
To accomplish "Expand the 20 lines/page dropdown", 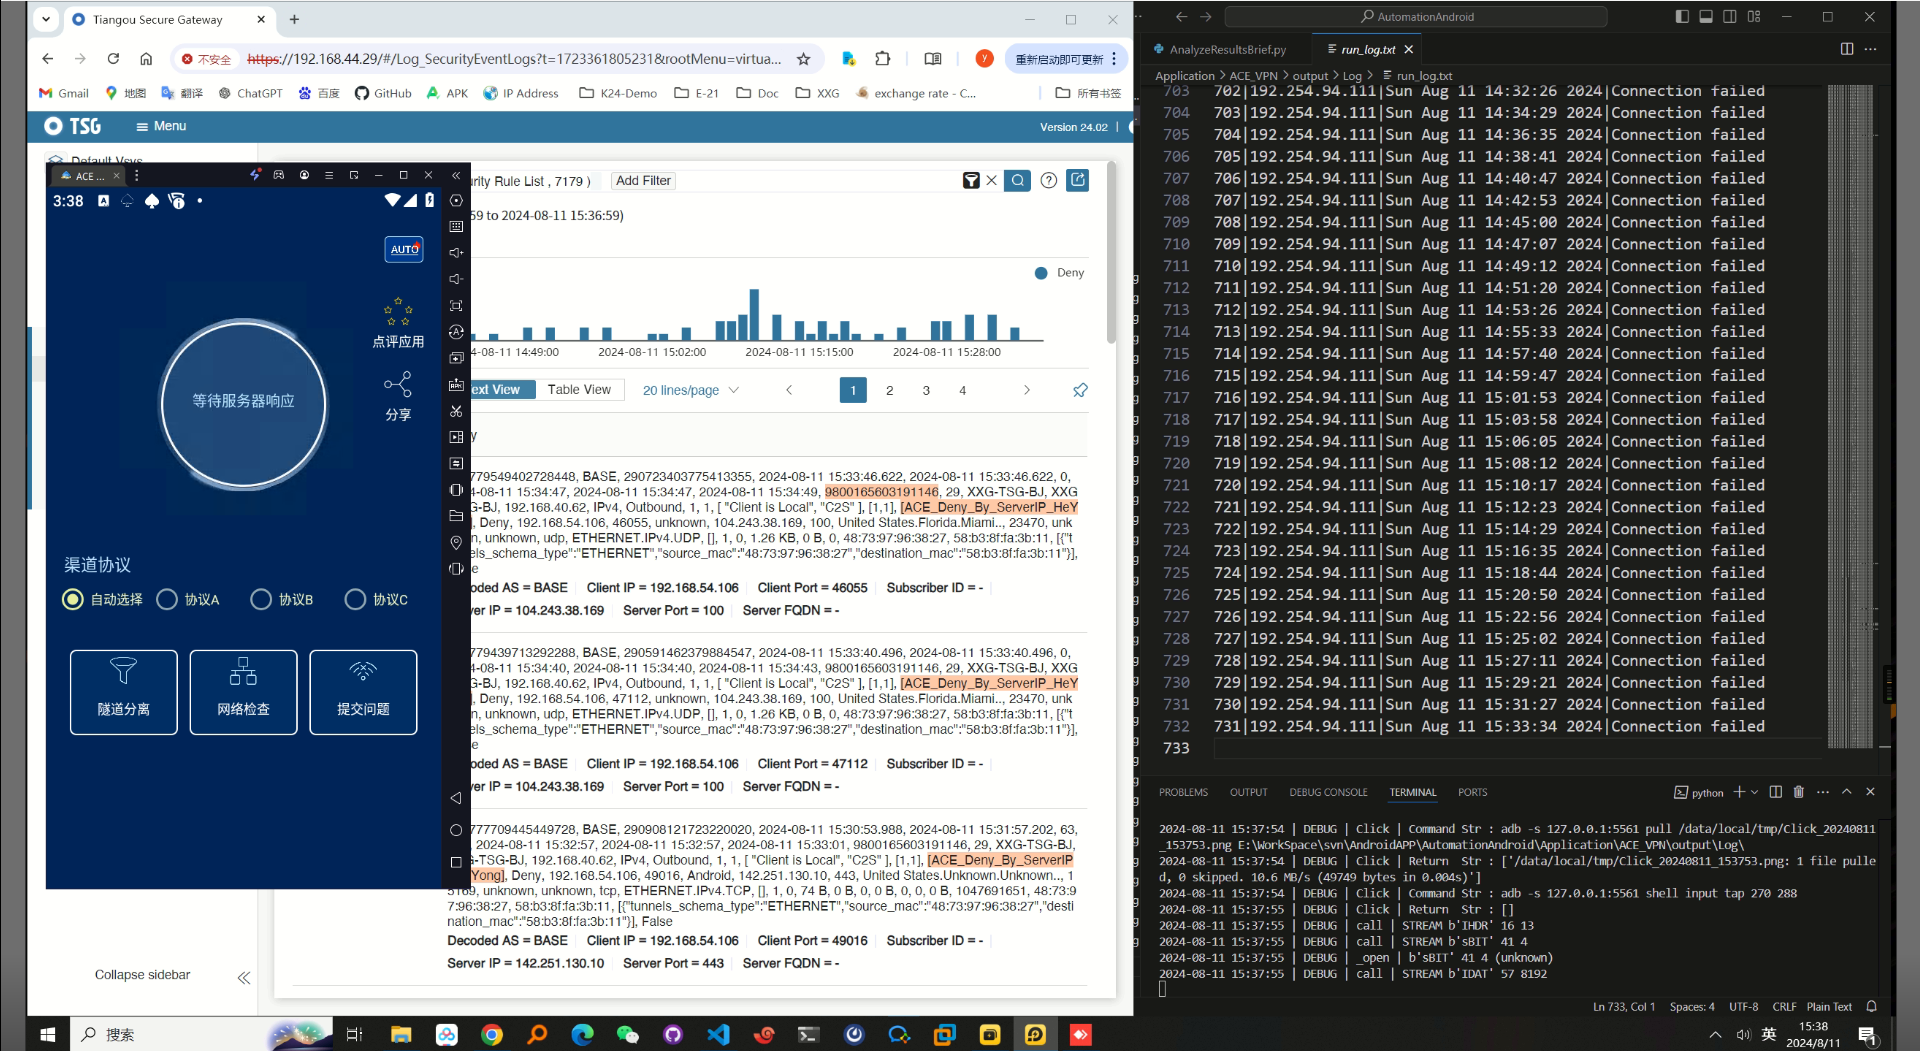I will (x=690, y=390).
